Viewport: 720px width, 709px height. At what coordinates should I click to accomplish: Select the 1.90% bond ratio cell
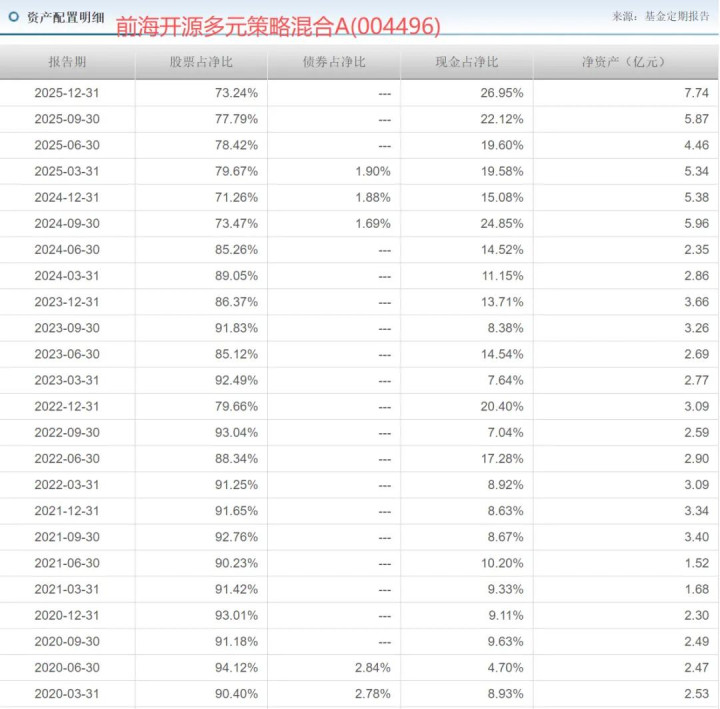[x=373, y=171]
